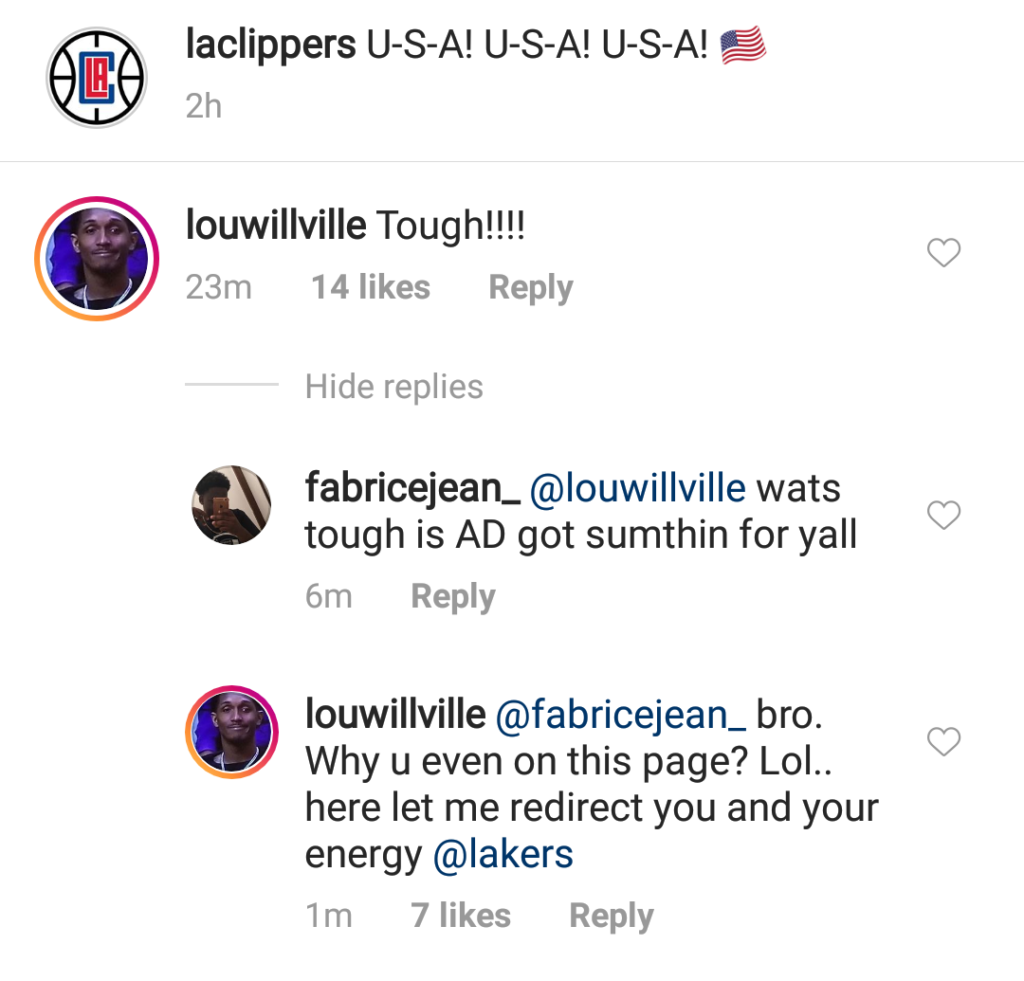Open the laclippers username in caption
The image size is (1024, 981).
click(x=271, y=45)
